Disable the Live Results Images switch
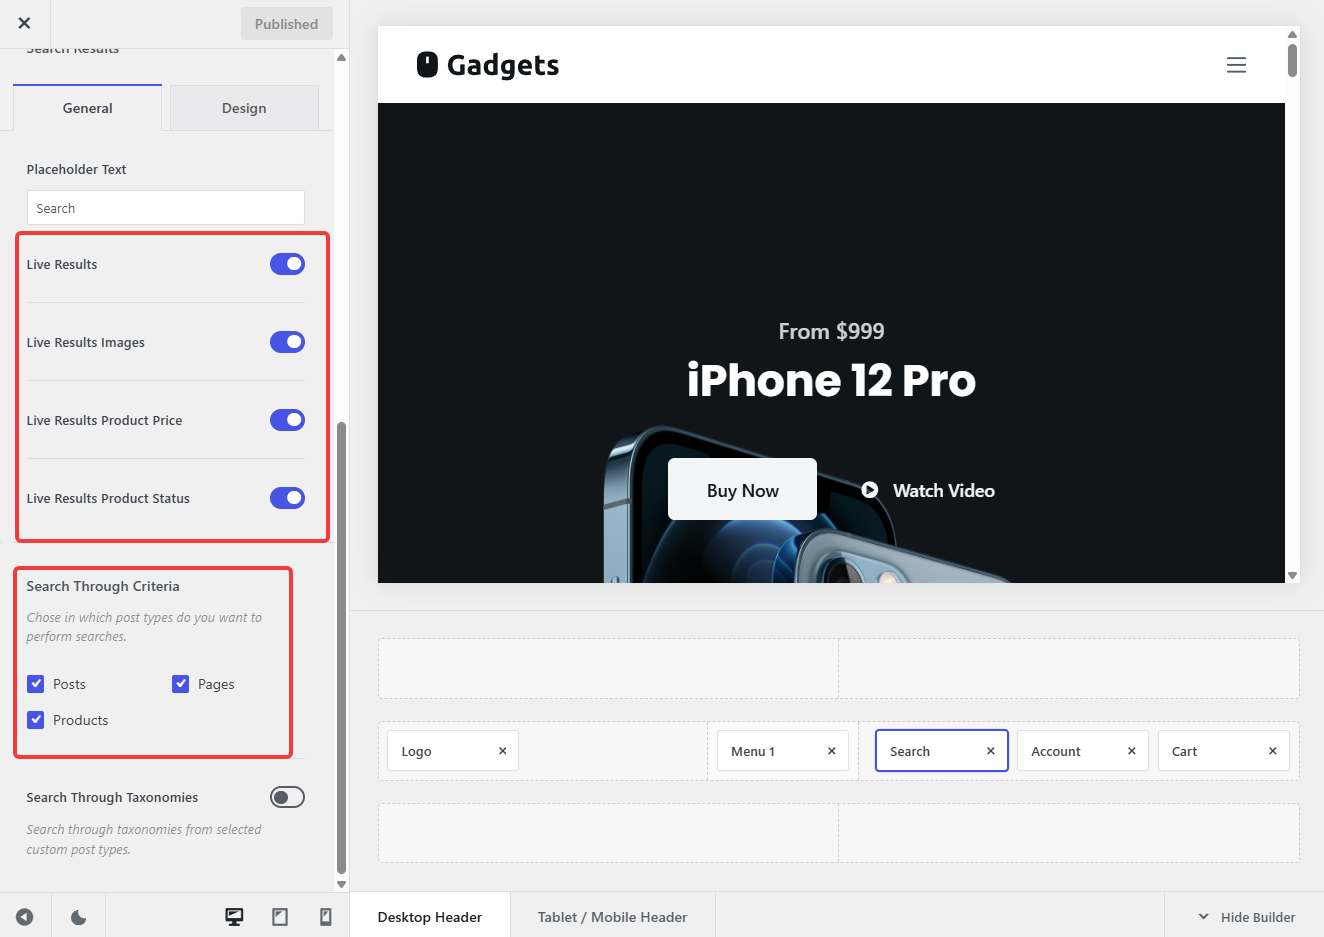Image resolution: width=1324 pixels, height=937 pixels. tap(287, 342)
